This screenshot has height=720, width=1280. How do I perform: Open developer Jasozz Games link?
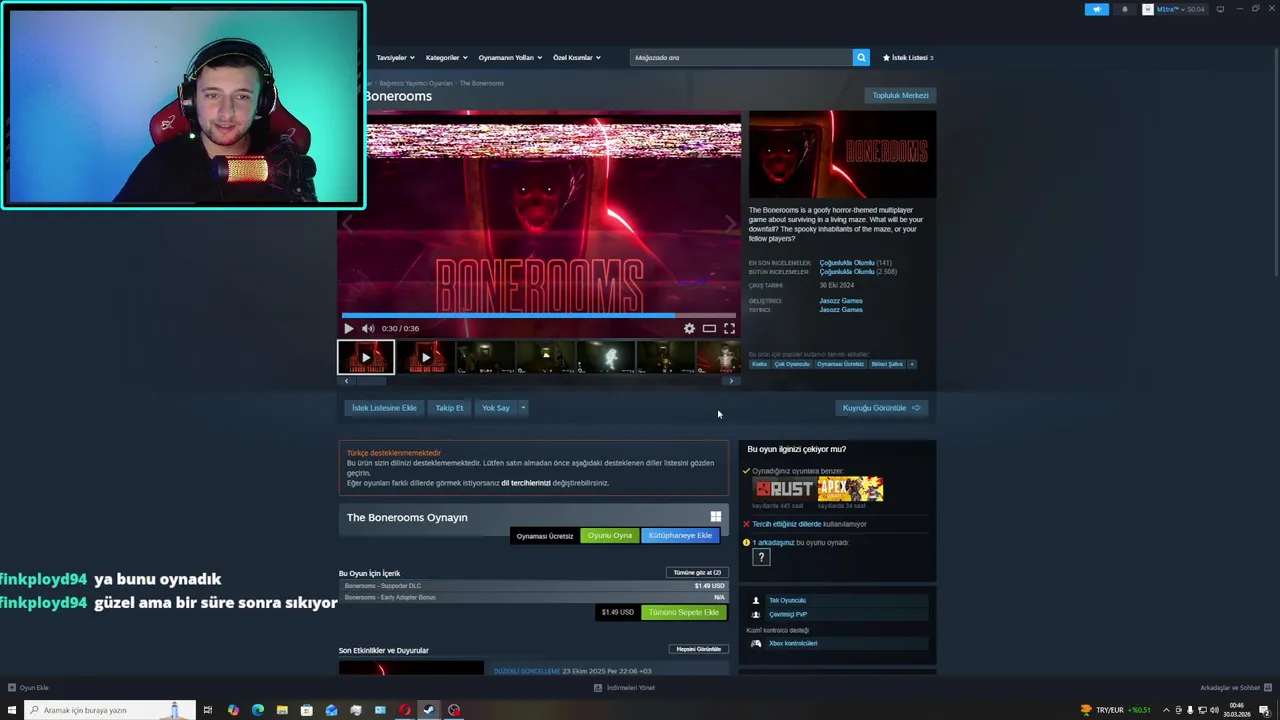click(x=841, y=300)
